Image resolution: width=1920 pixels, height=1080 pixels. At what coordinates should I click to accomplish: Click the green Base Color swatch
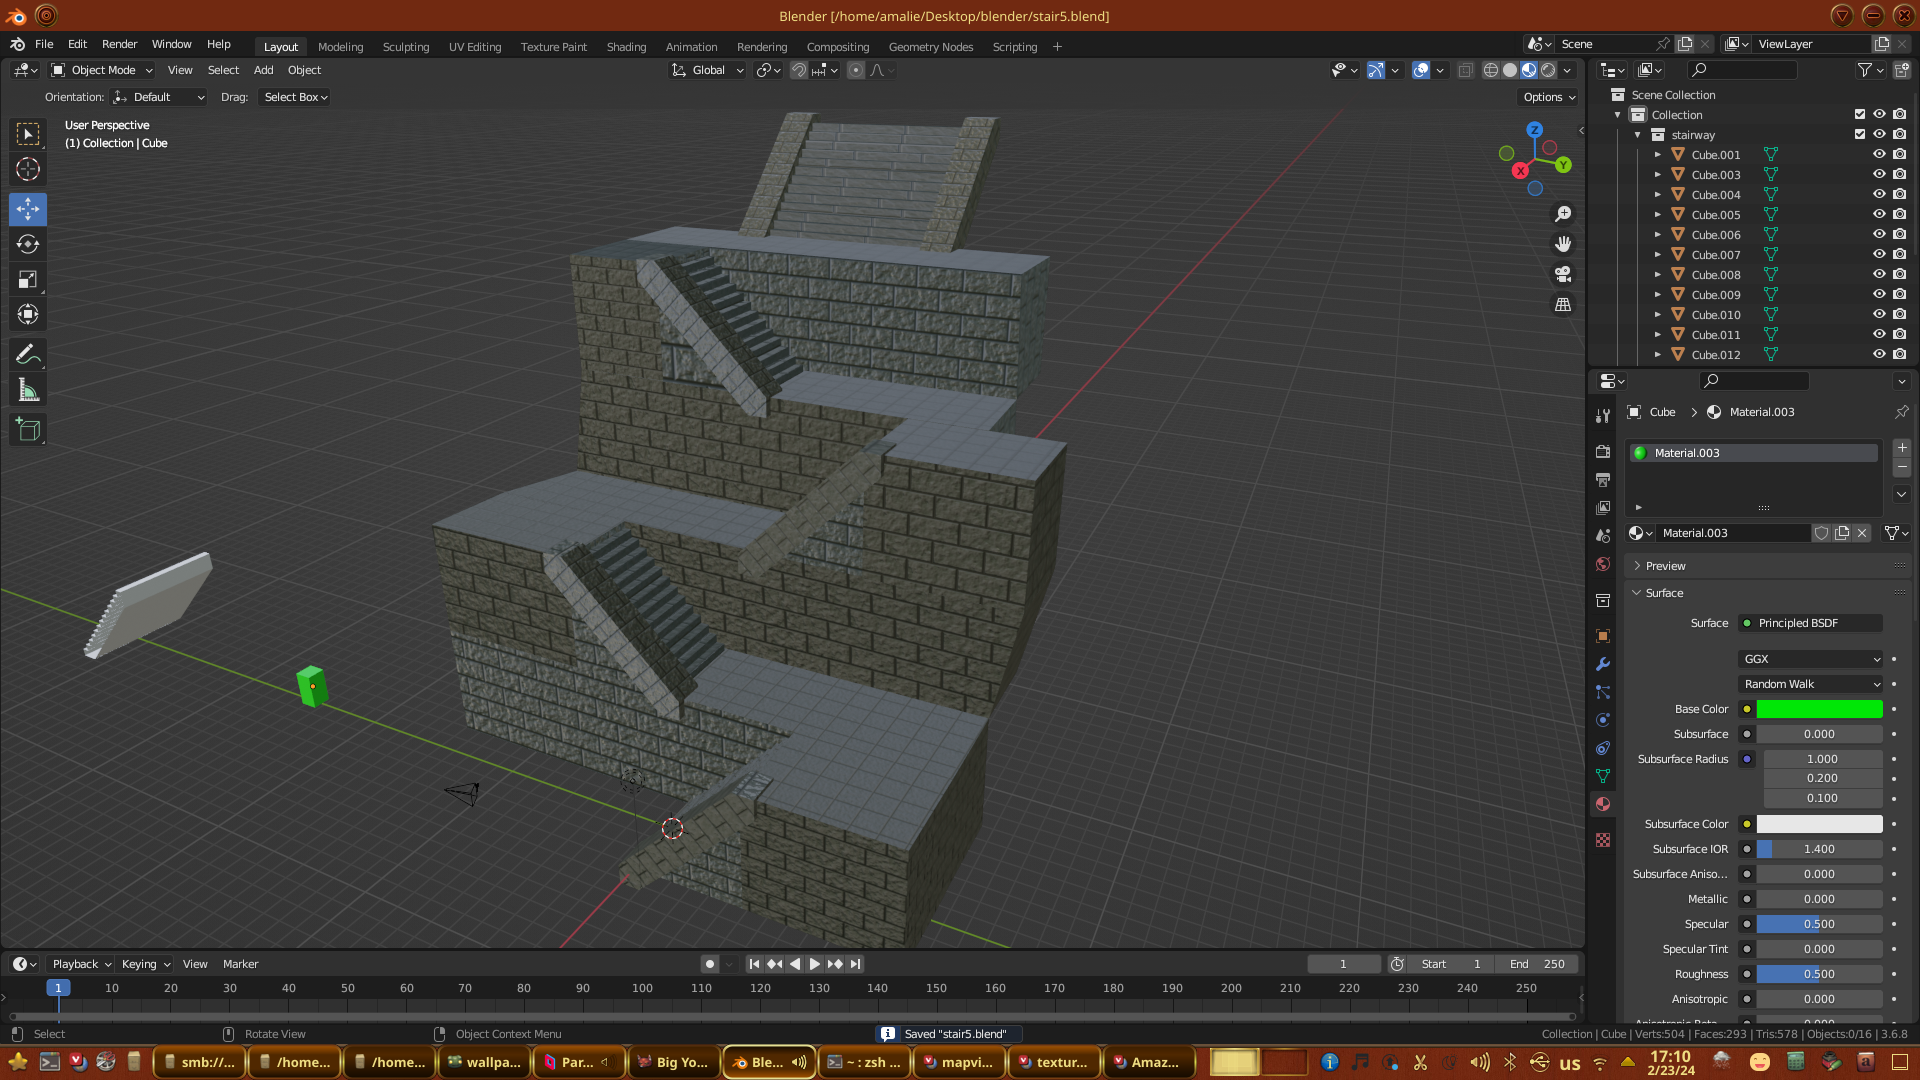pos(1819,709)
